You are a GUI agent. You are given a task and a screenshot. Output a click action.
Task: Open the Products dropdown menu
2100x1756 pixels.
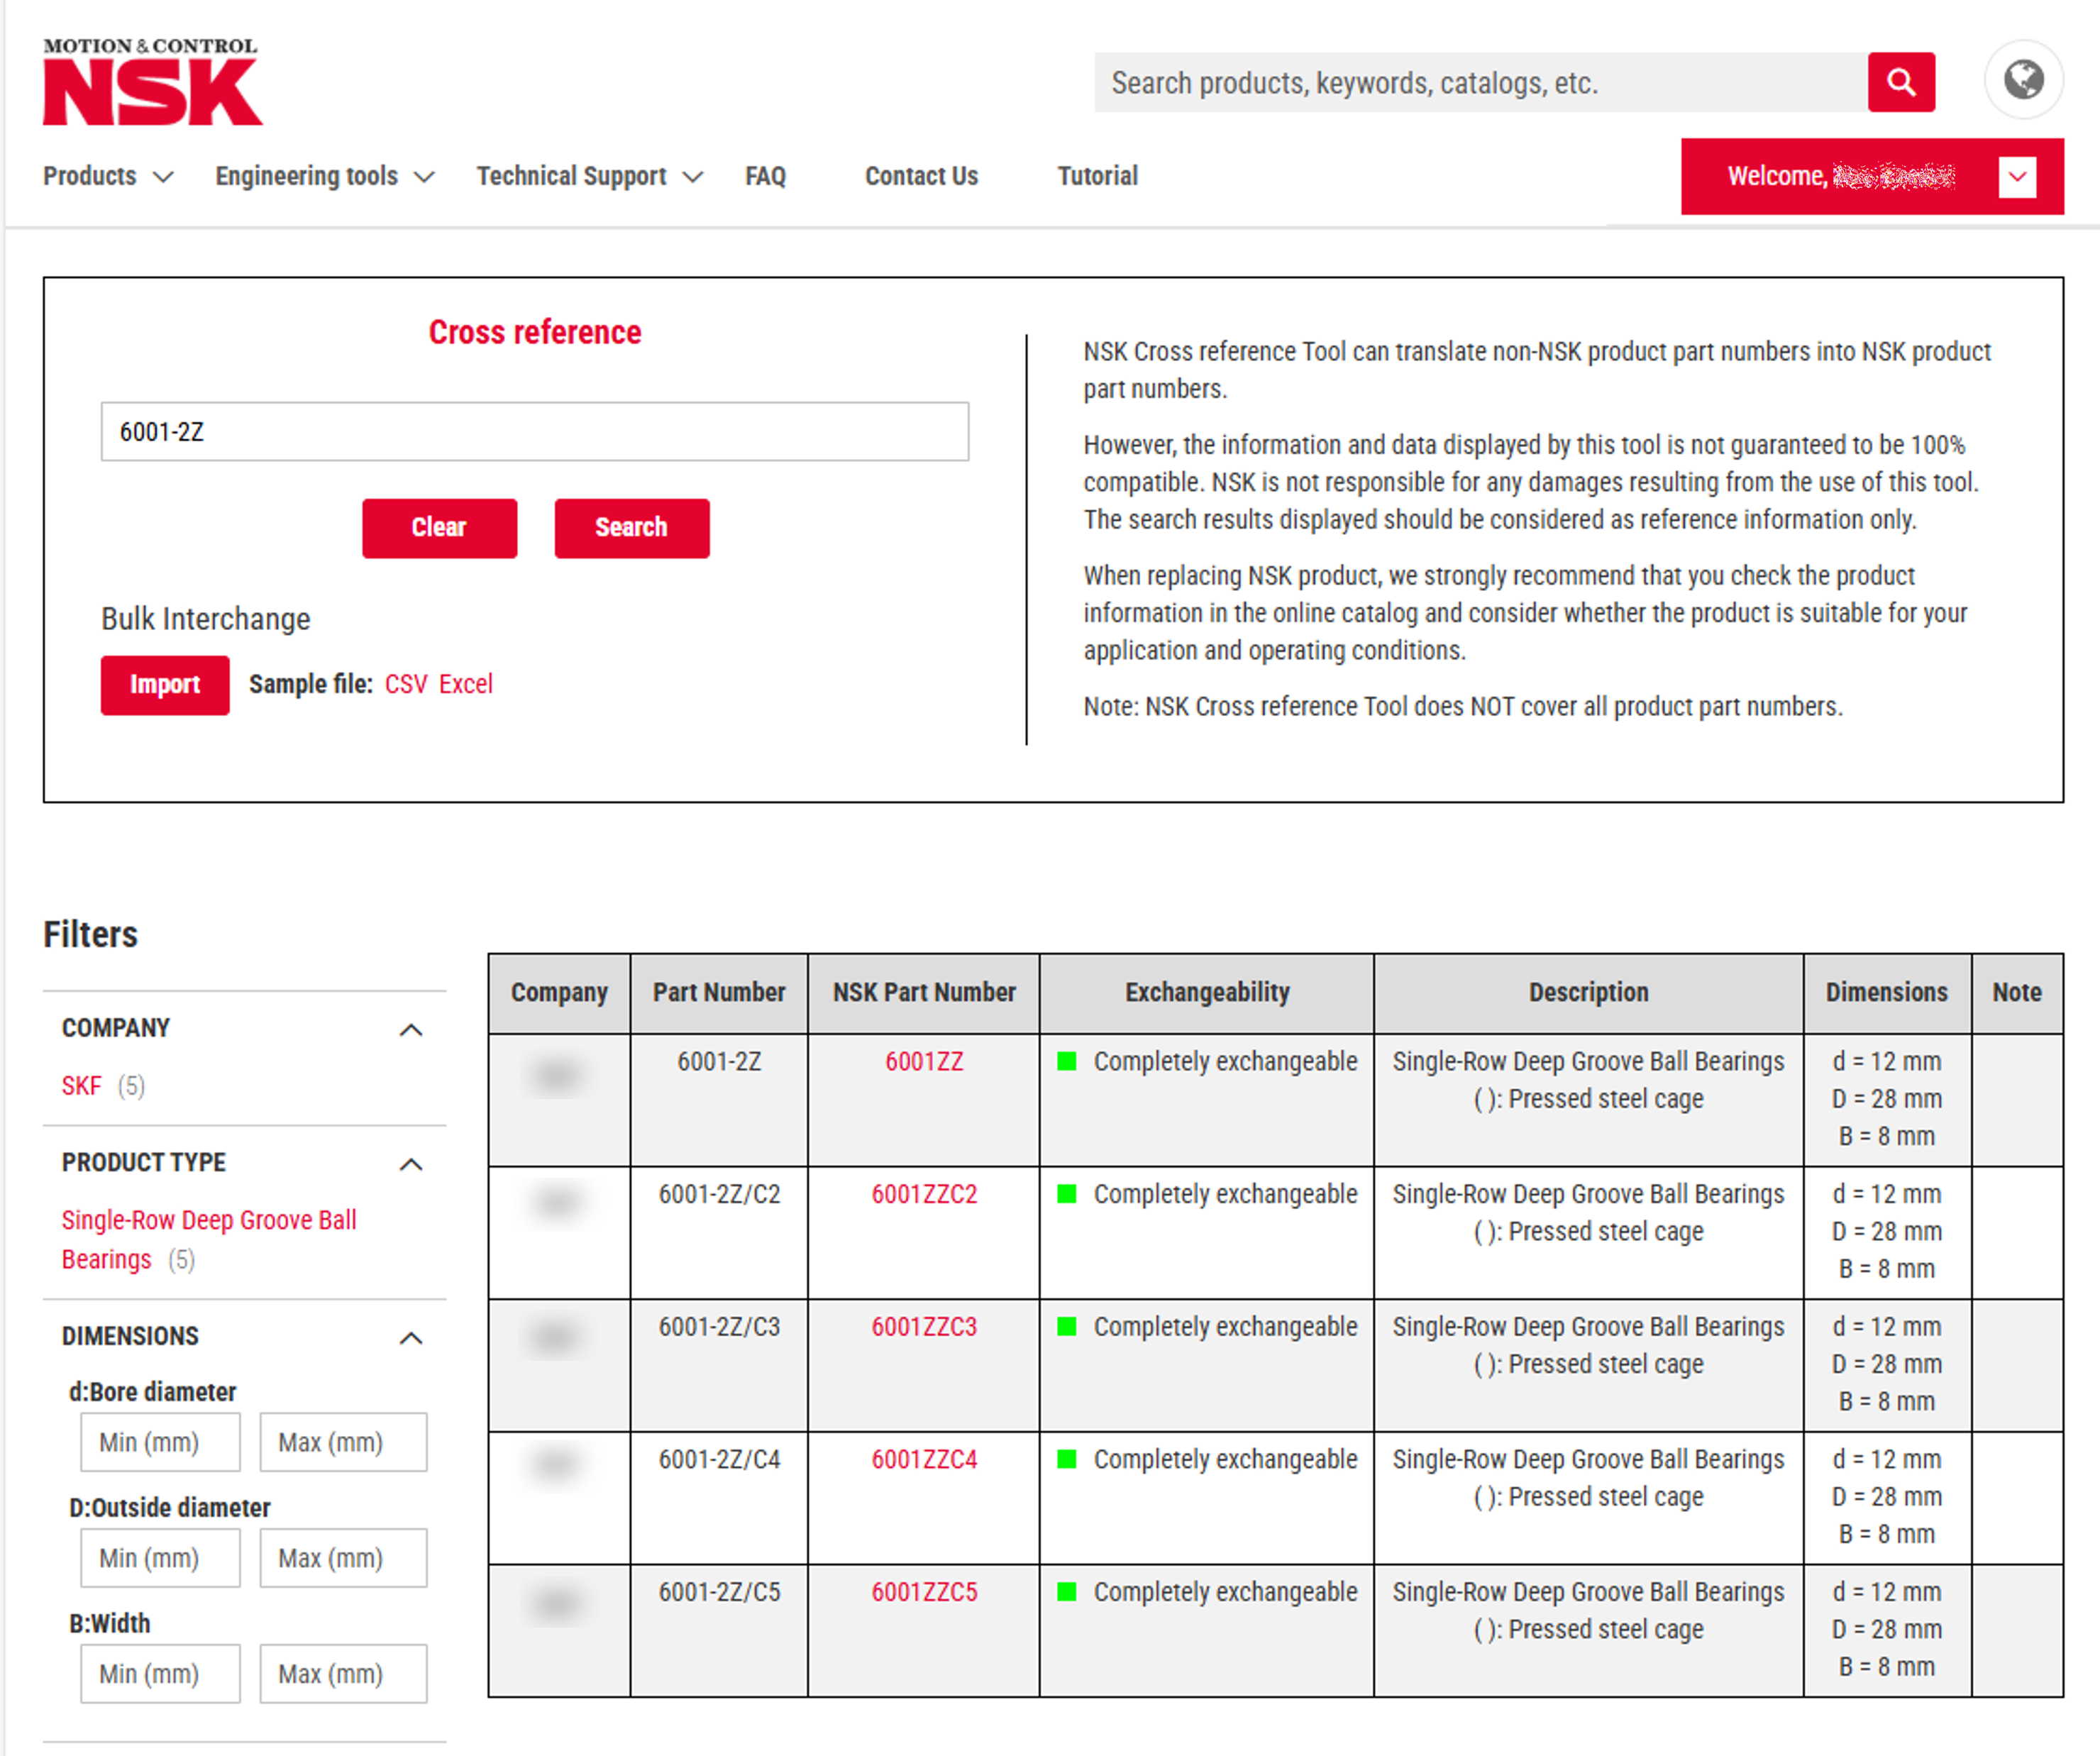click(x=91, y=176)
